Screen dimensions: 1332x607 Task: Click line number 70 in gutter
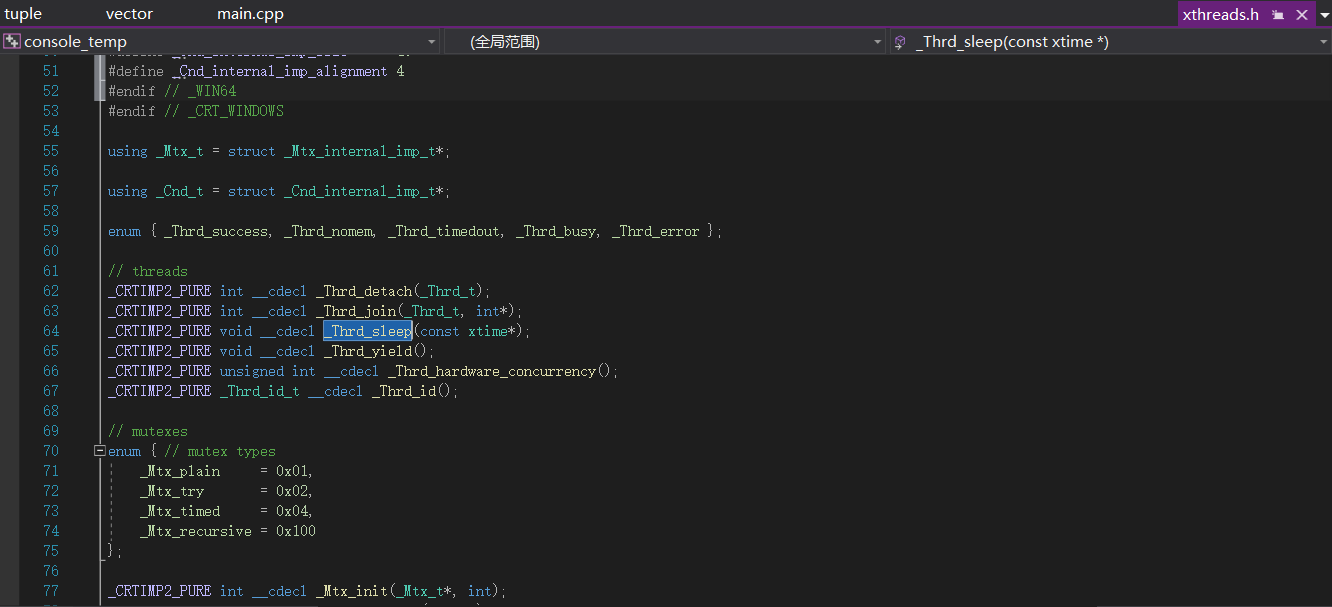point(51,451)
